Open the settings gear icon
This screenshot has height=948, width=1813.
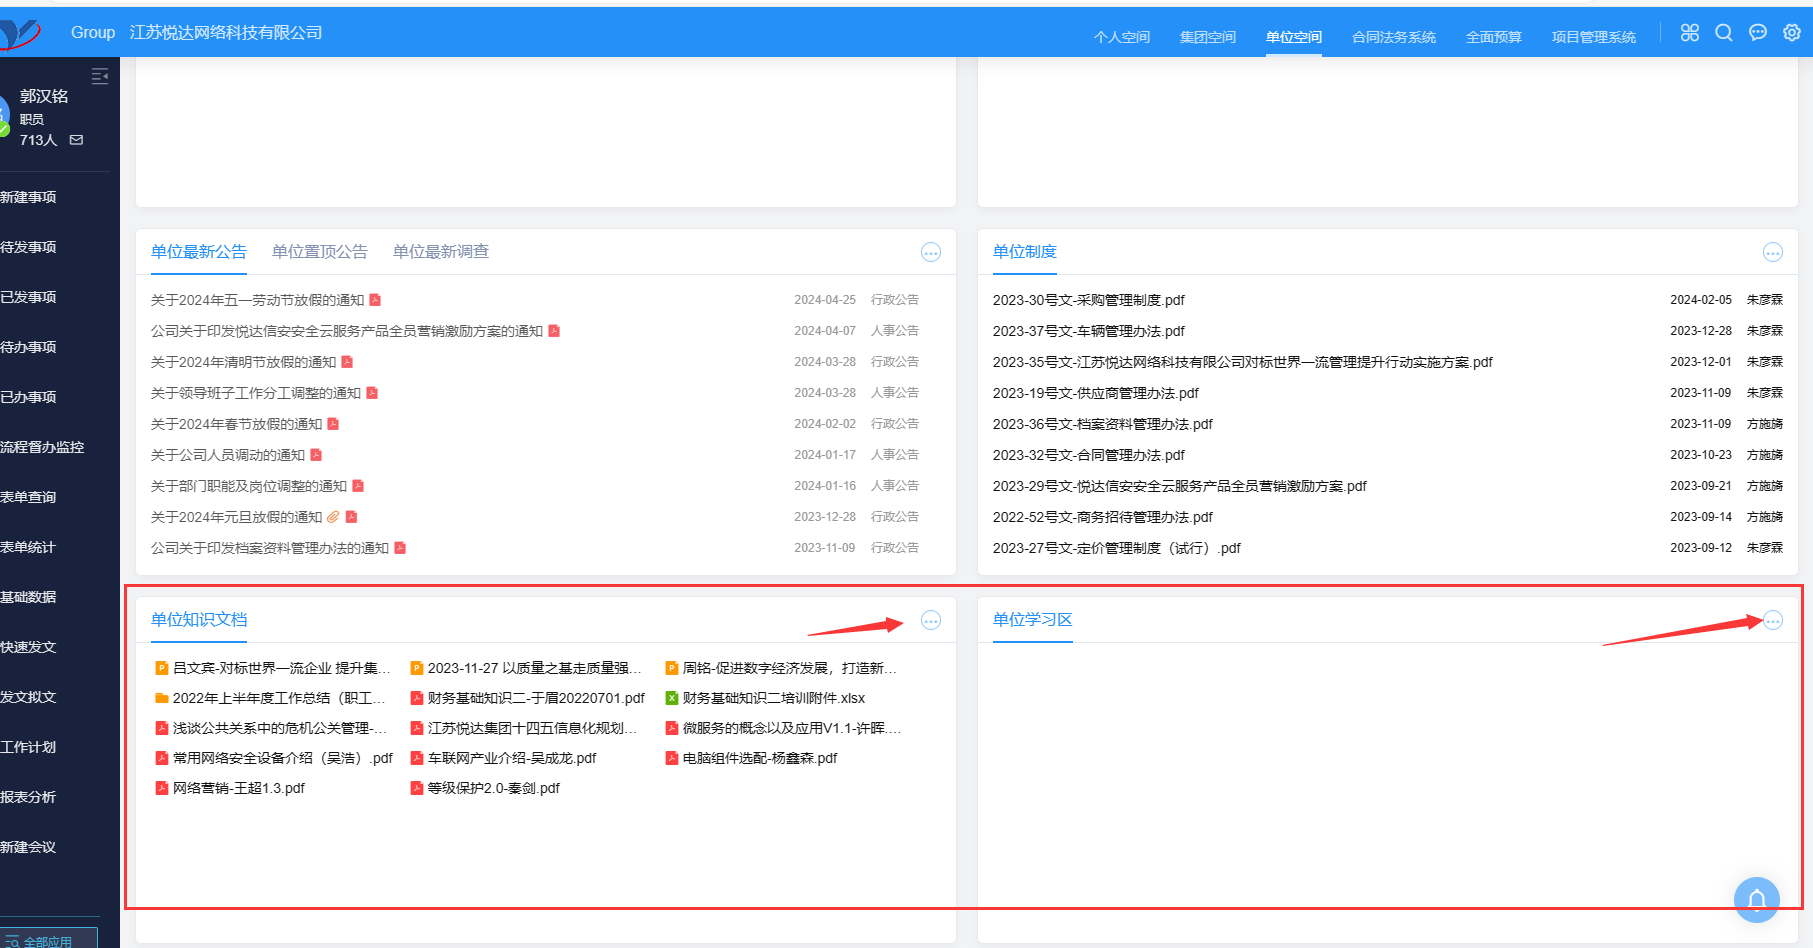click(x=1791, y=33)
